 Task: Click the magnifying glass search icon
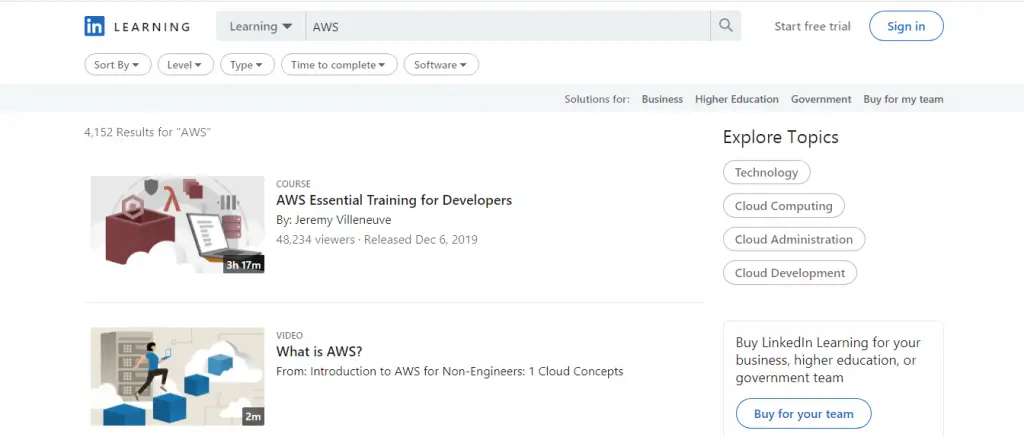[x=726, y=26]
